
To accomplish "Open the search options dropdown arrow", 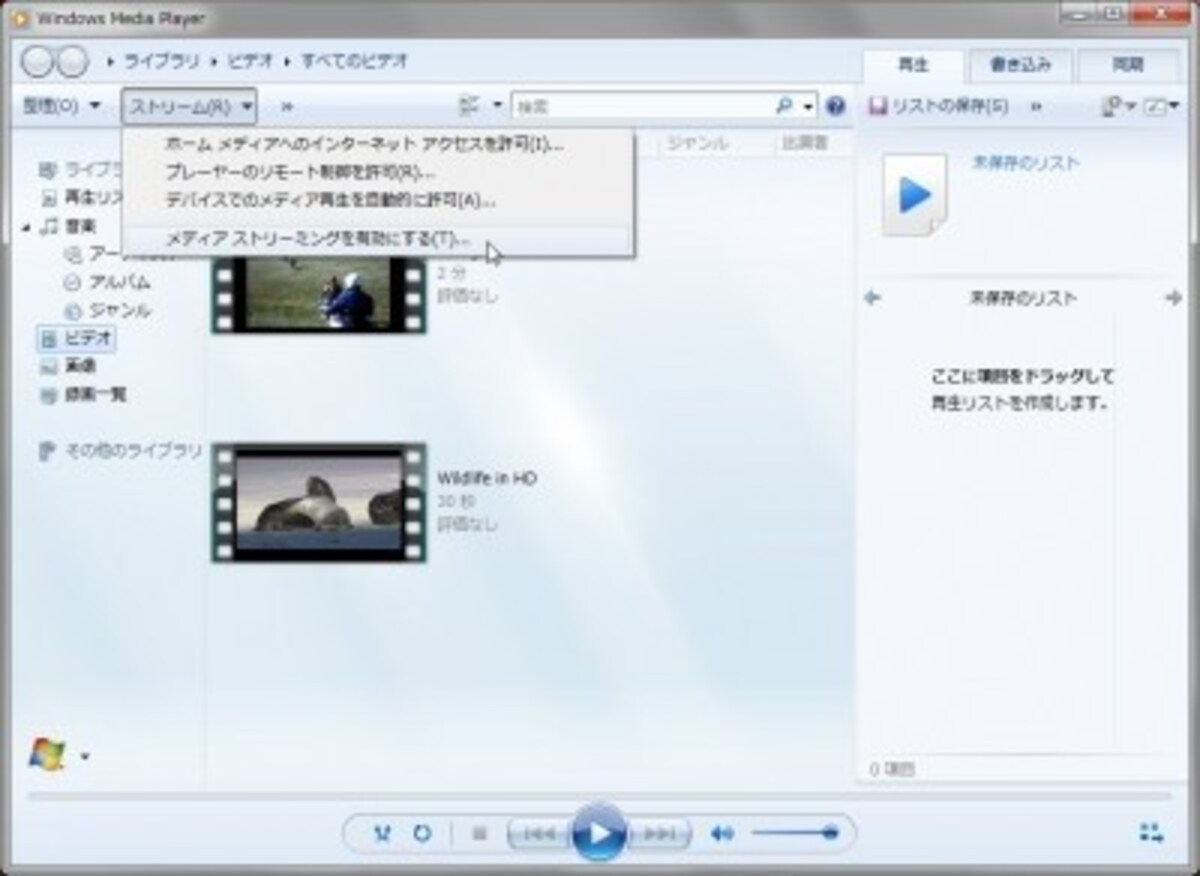I will 808,105.
